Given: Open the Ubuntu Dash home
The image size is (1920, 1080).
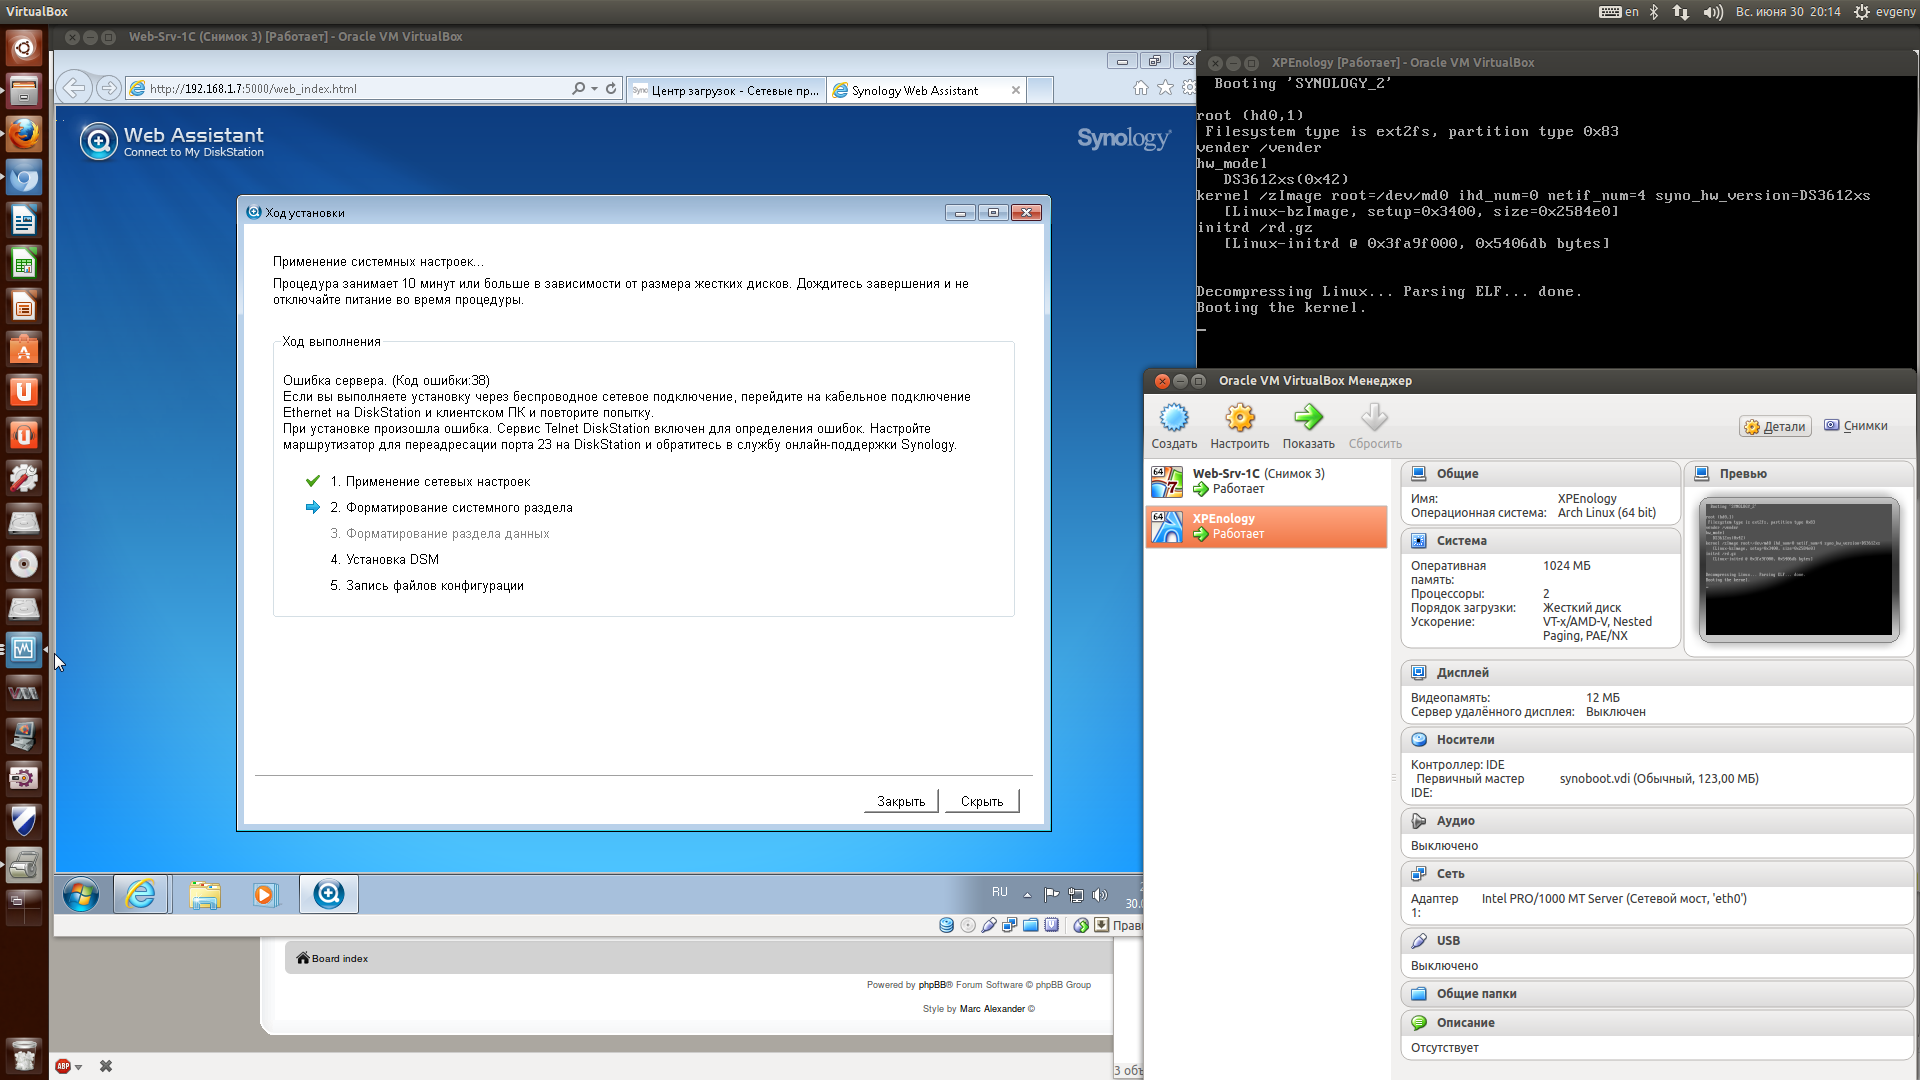Looking at the screenshot, I should click(x=24, y=47).
